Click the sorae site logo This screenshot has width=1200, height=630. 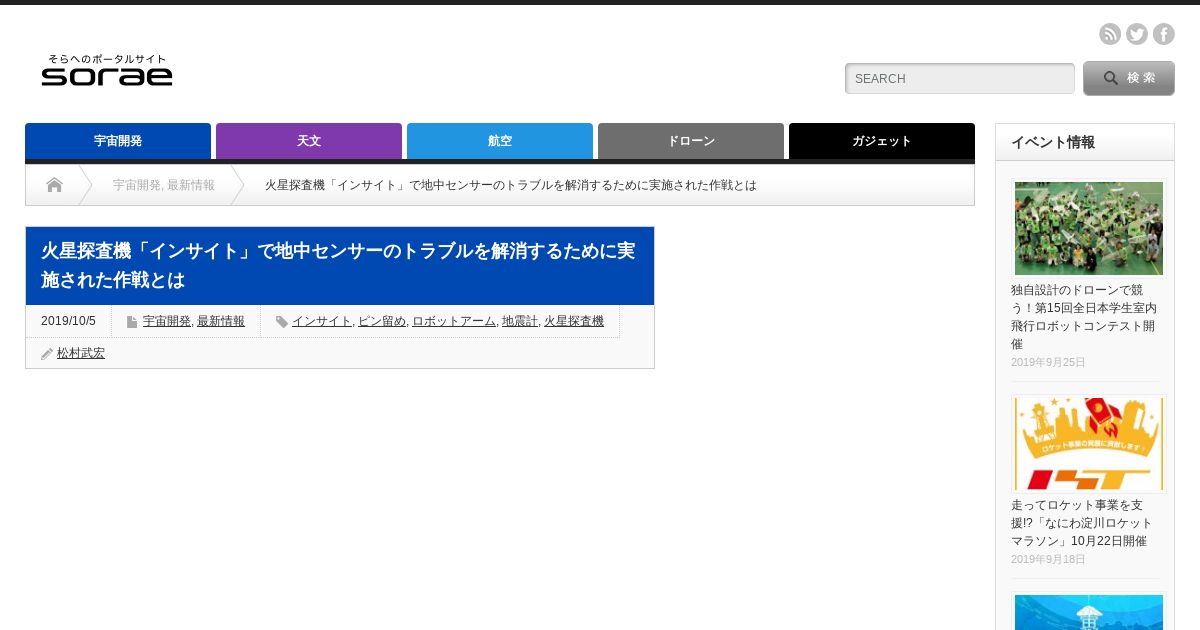pos(107,70)
